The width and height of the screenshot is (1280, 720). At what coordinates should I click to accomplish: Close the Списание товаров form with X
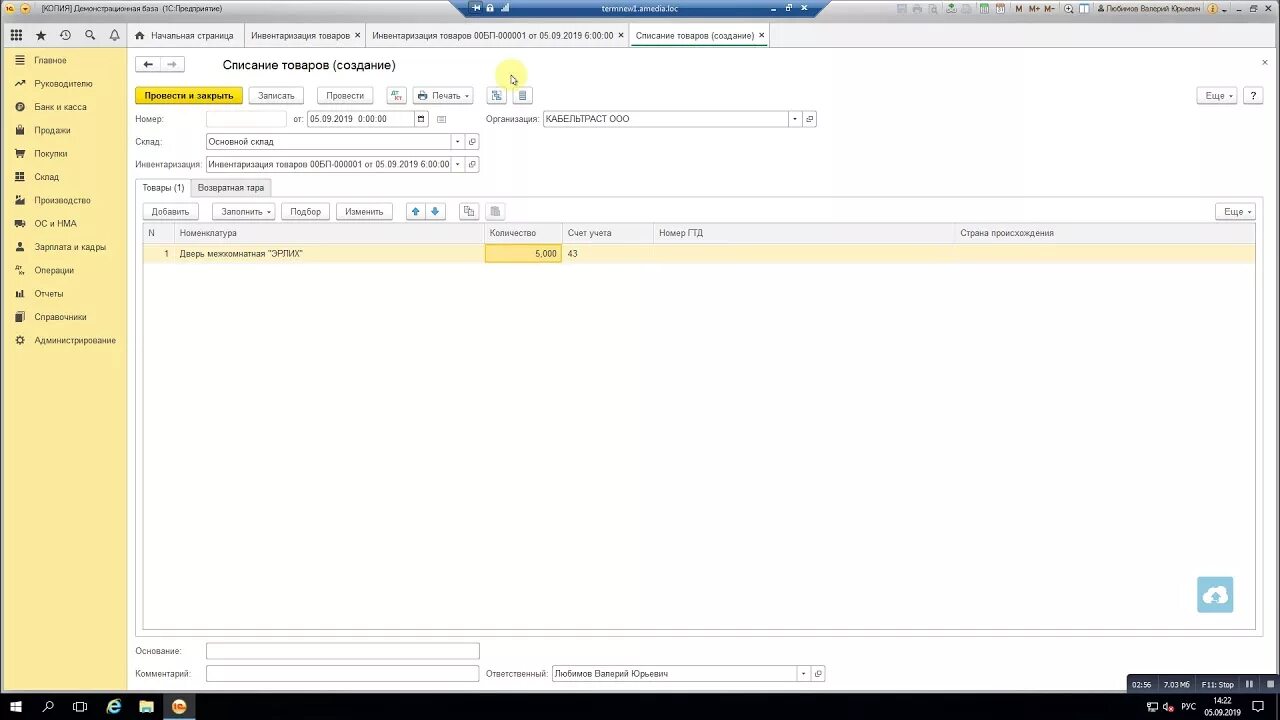1264,63
